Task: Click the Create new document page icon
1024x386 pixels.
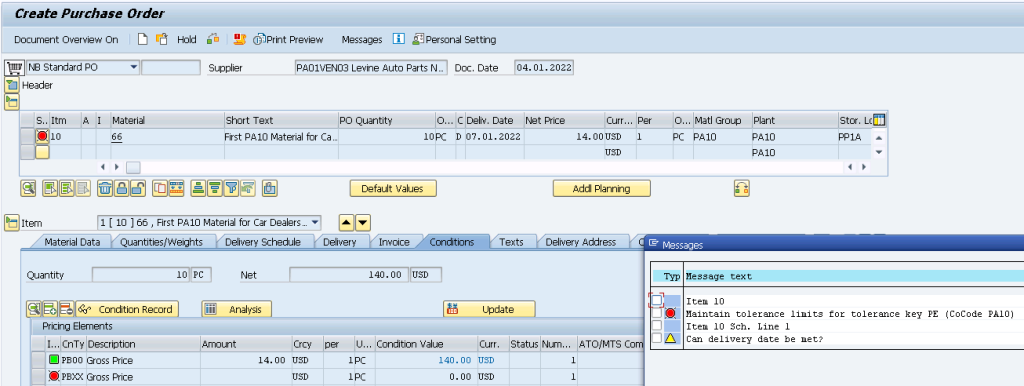Action: pyautogui.click(x=142, y=39)
